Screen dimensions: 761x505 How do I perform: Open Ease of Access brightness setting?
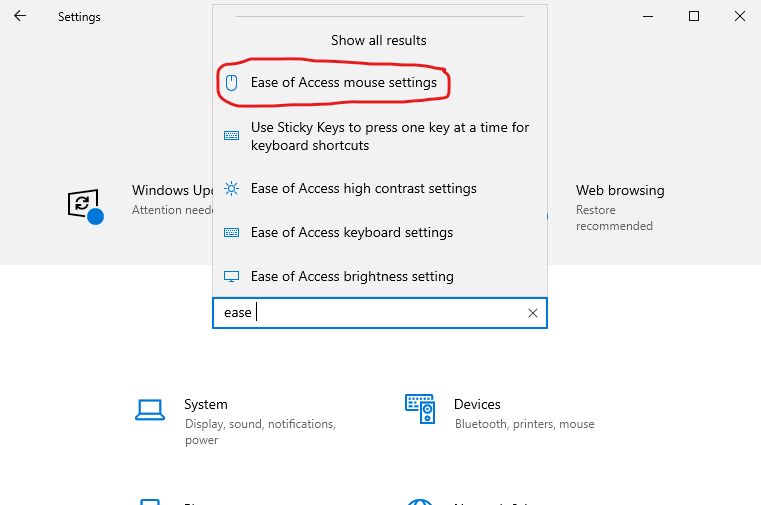352,277
